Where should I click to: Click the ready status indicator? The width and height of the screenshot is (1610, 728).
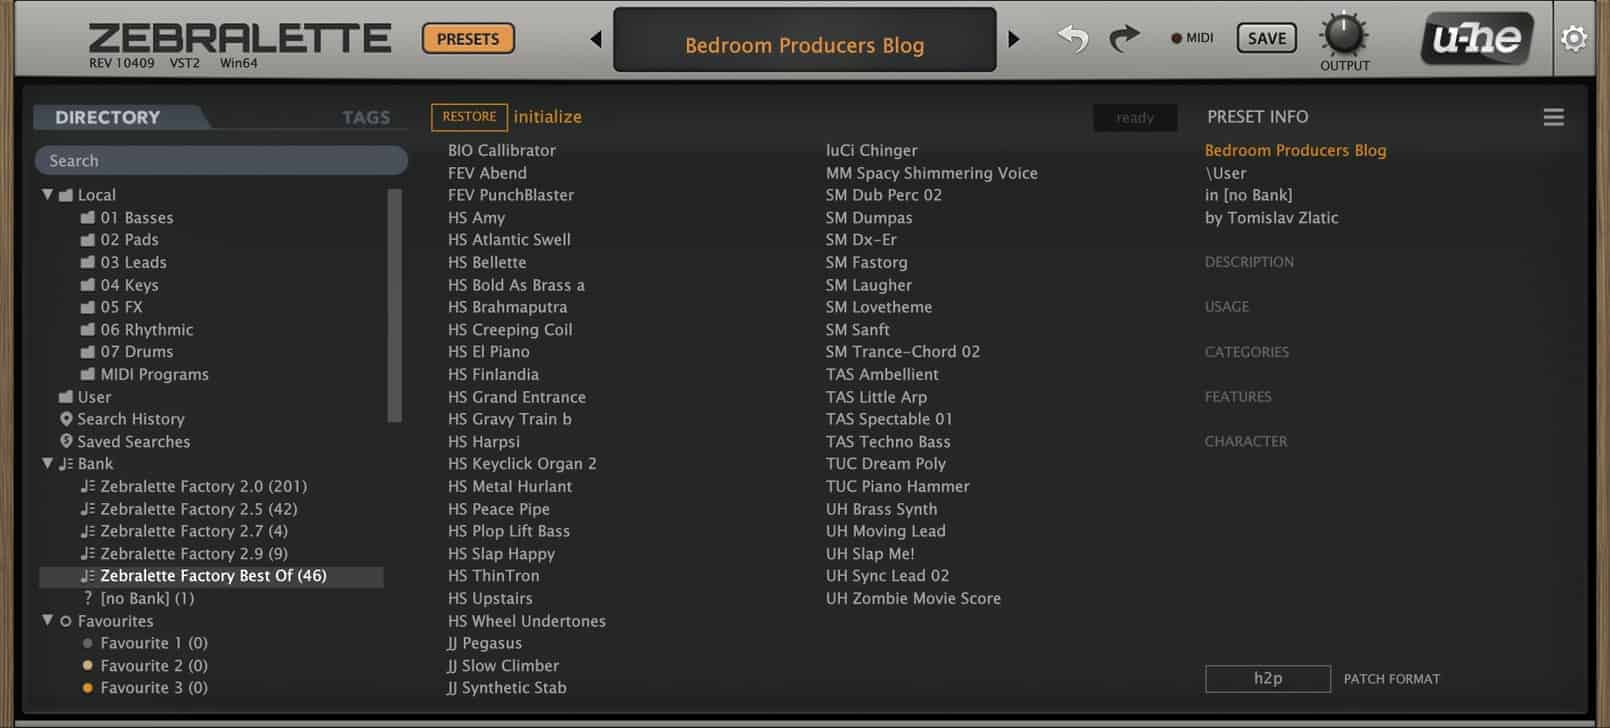pyautogui.click(x=1135, y=117)
